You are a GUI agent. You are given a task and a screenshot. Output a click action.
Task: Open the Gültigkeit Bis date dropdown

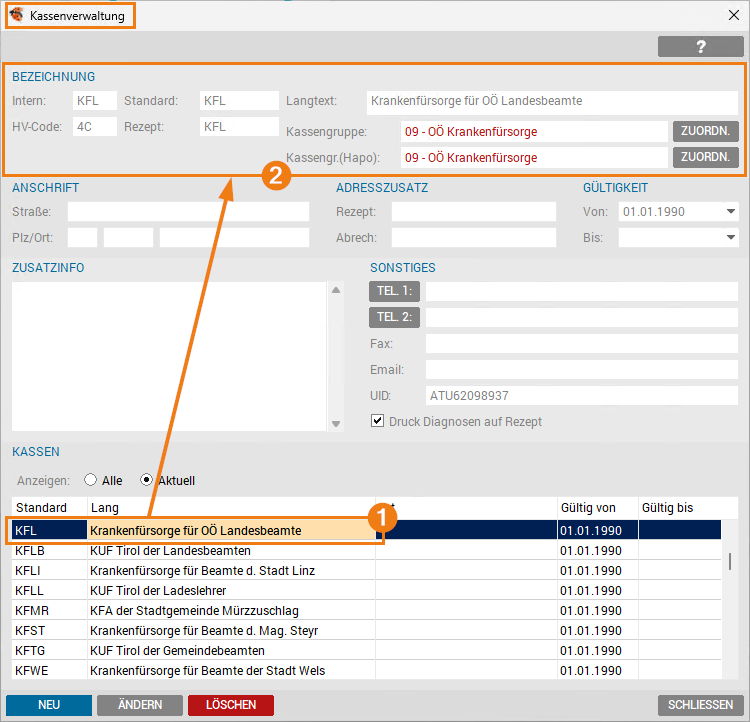click(730, 238)
